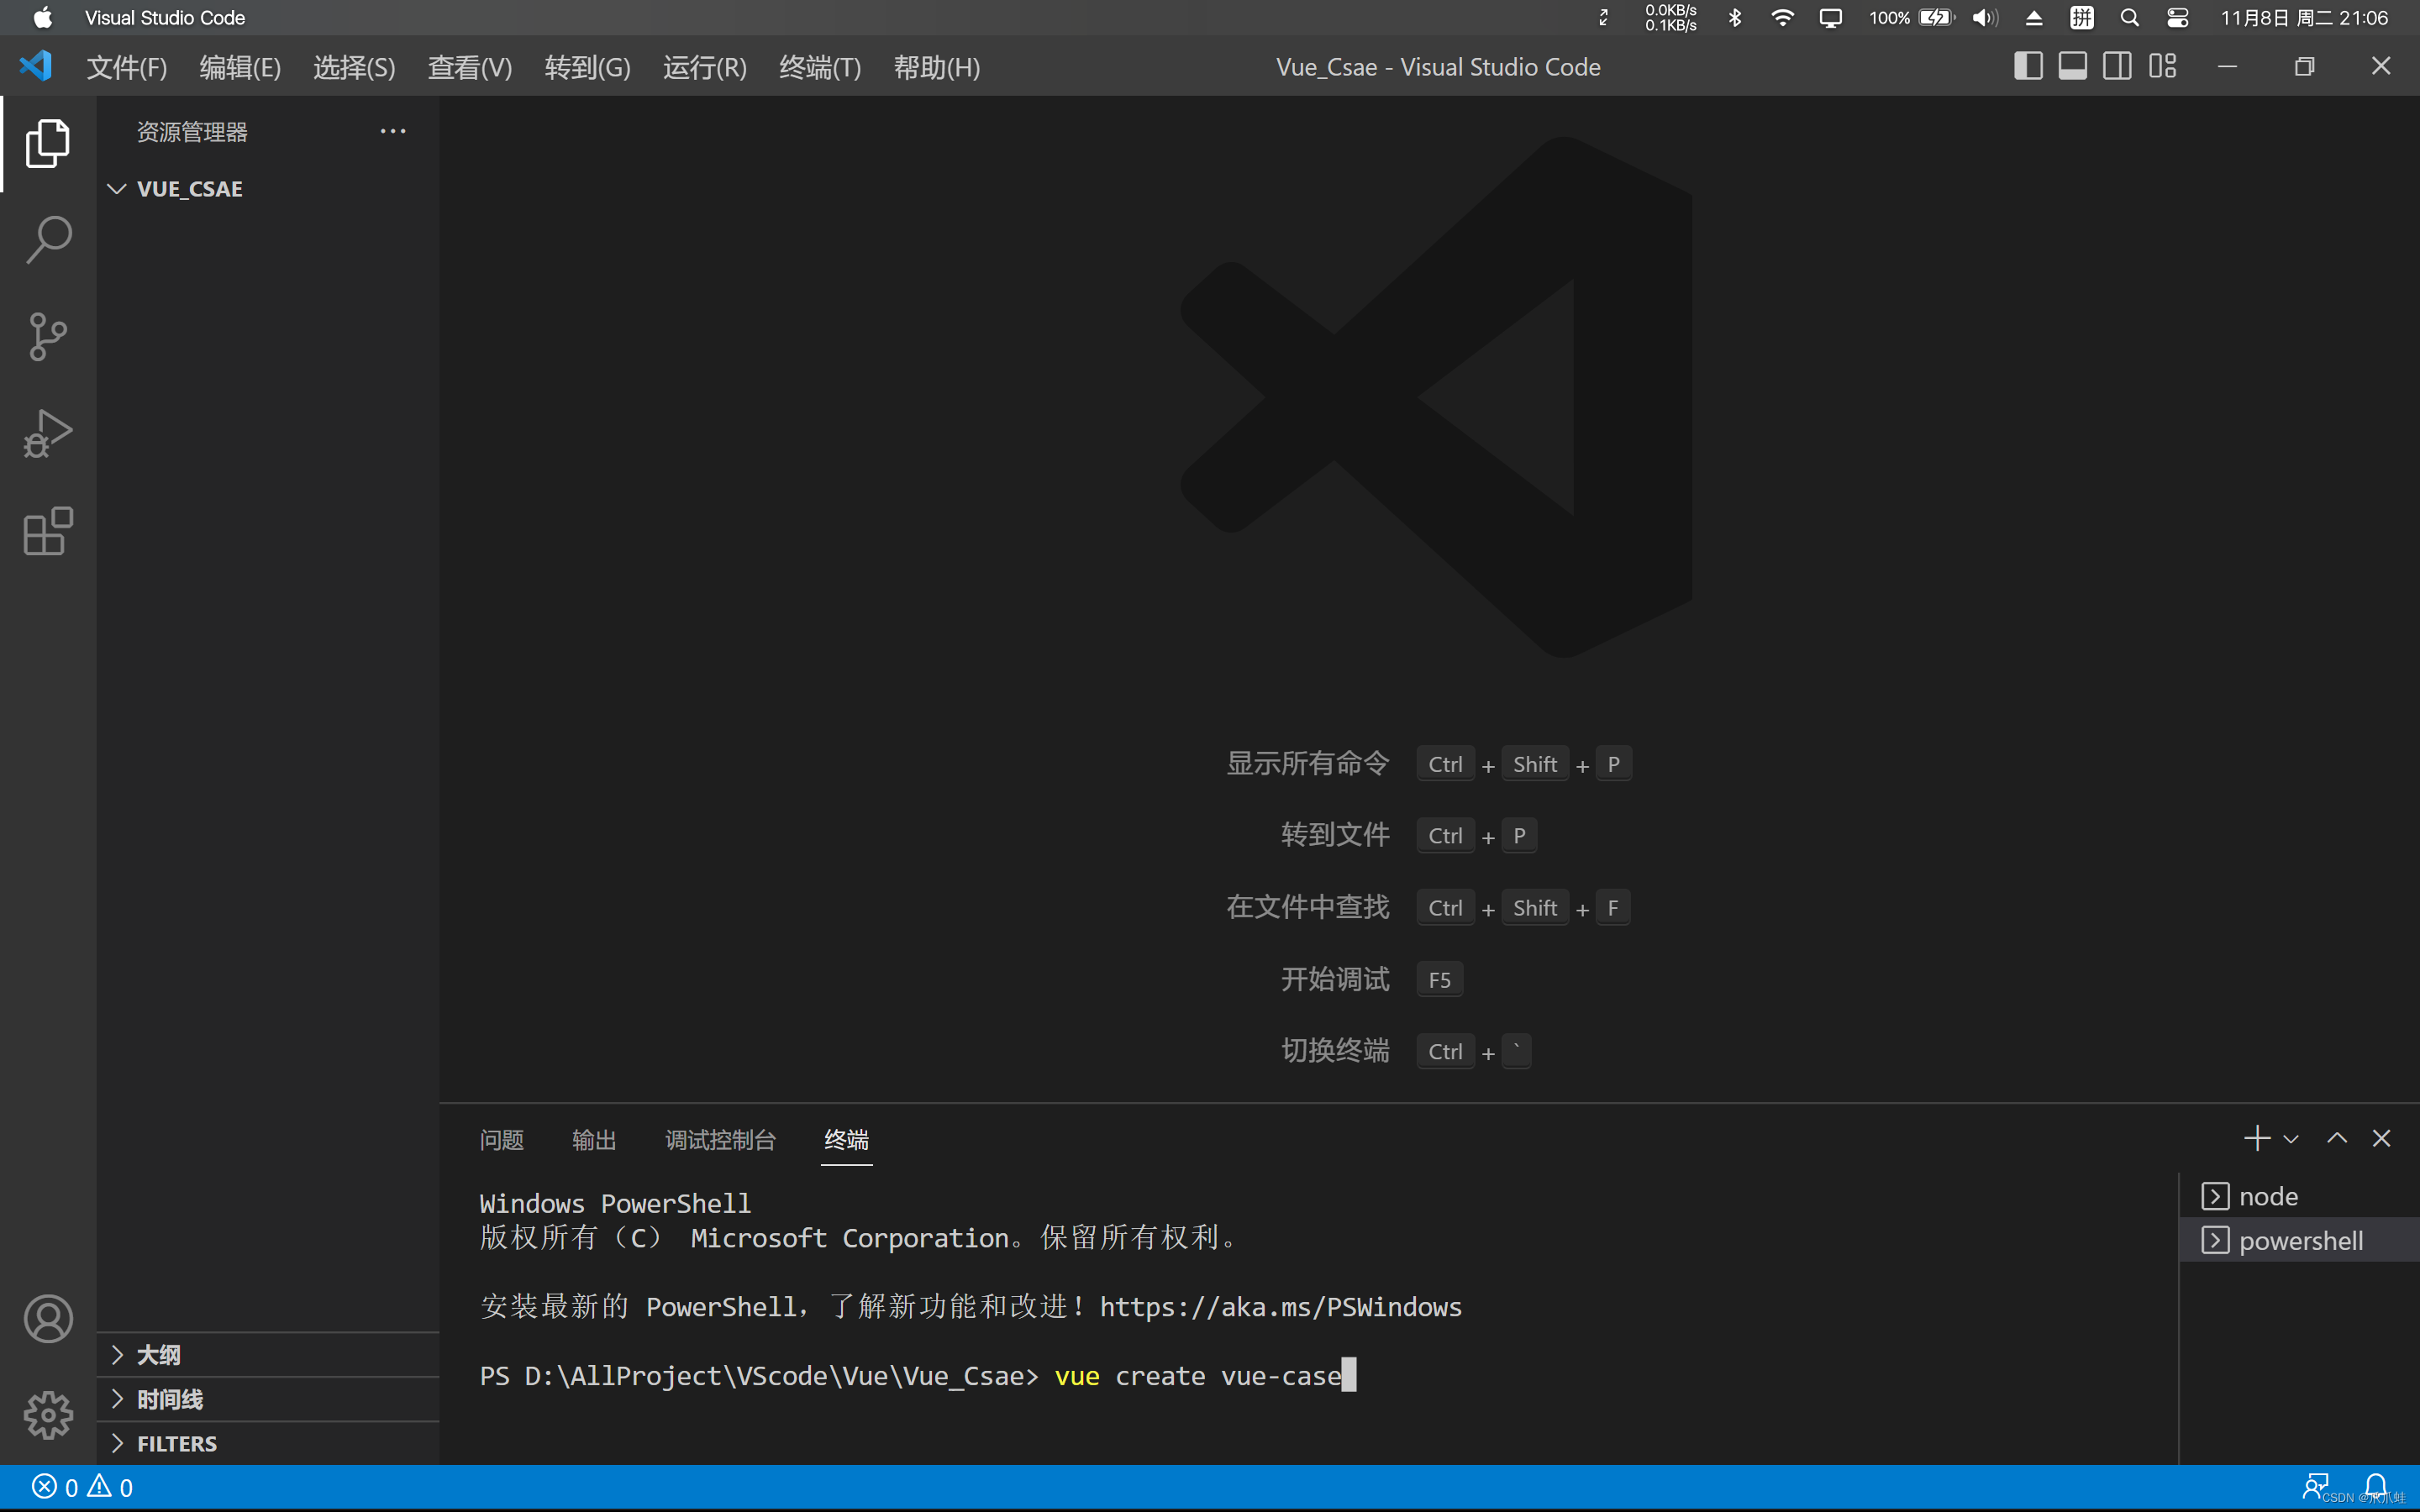Open Spotlight search in menu bar
2420x1512 pixels.
[2129, 17]
